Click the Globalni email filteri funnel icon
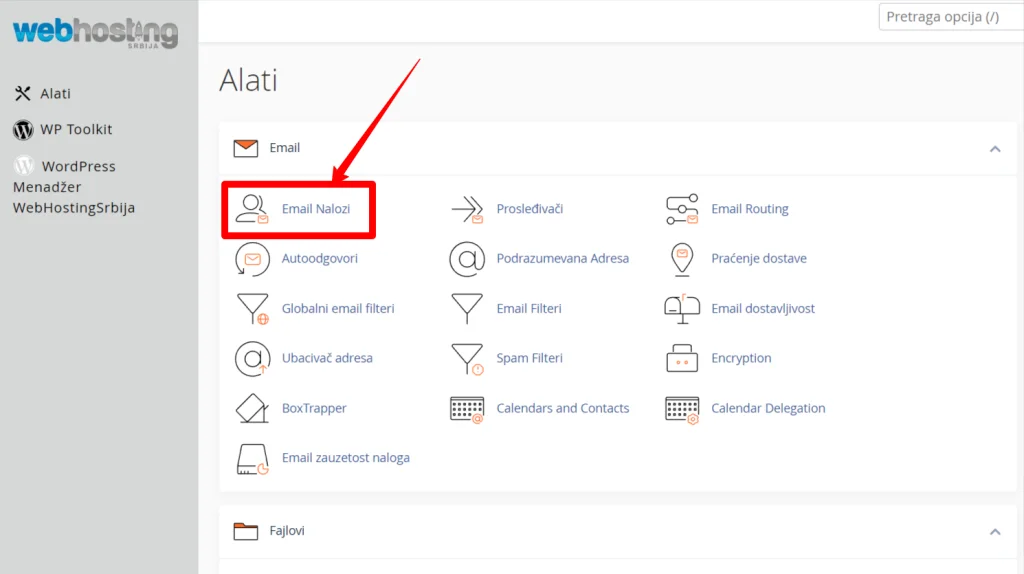This screenshot has width=1024, height=574. [x=253, y=309]
